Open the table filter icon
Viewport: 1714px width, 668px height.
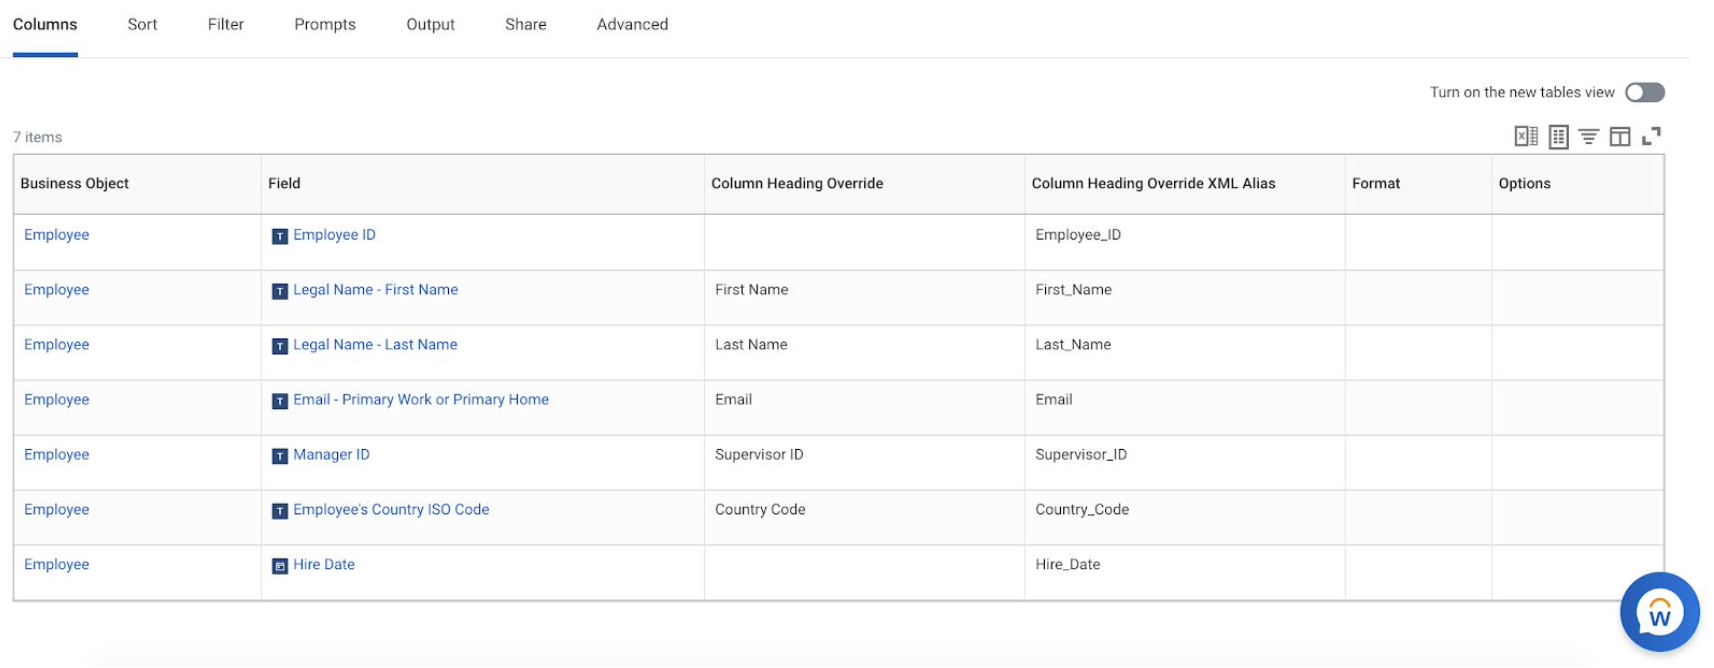[1588, 136]
